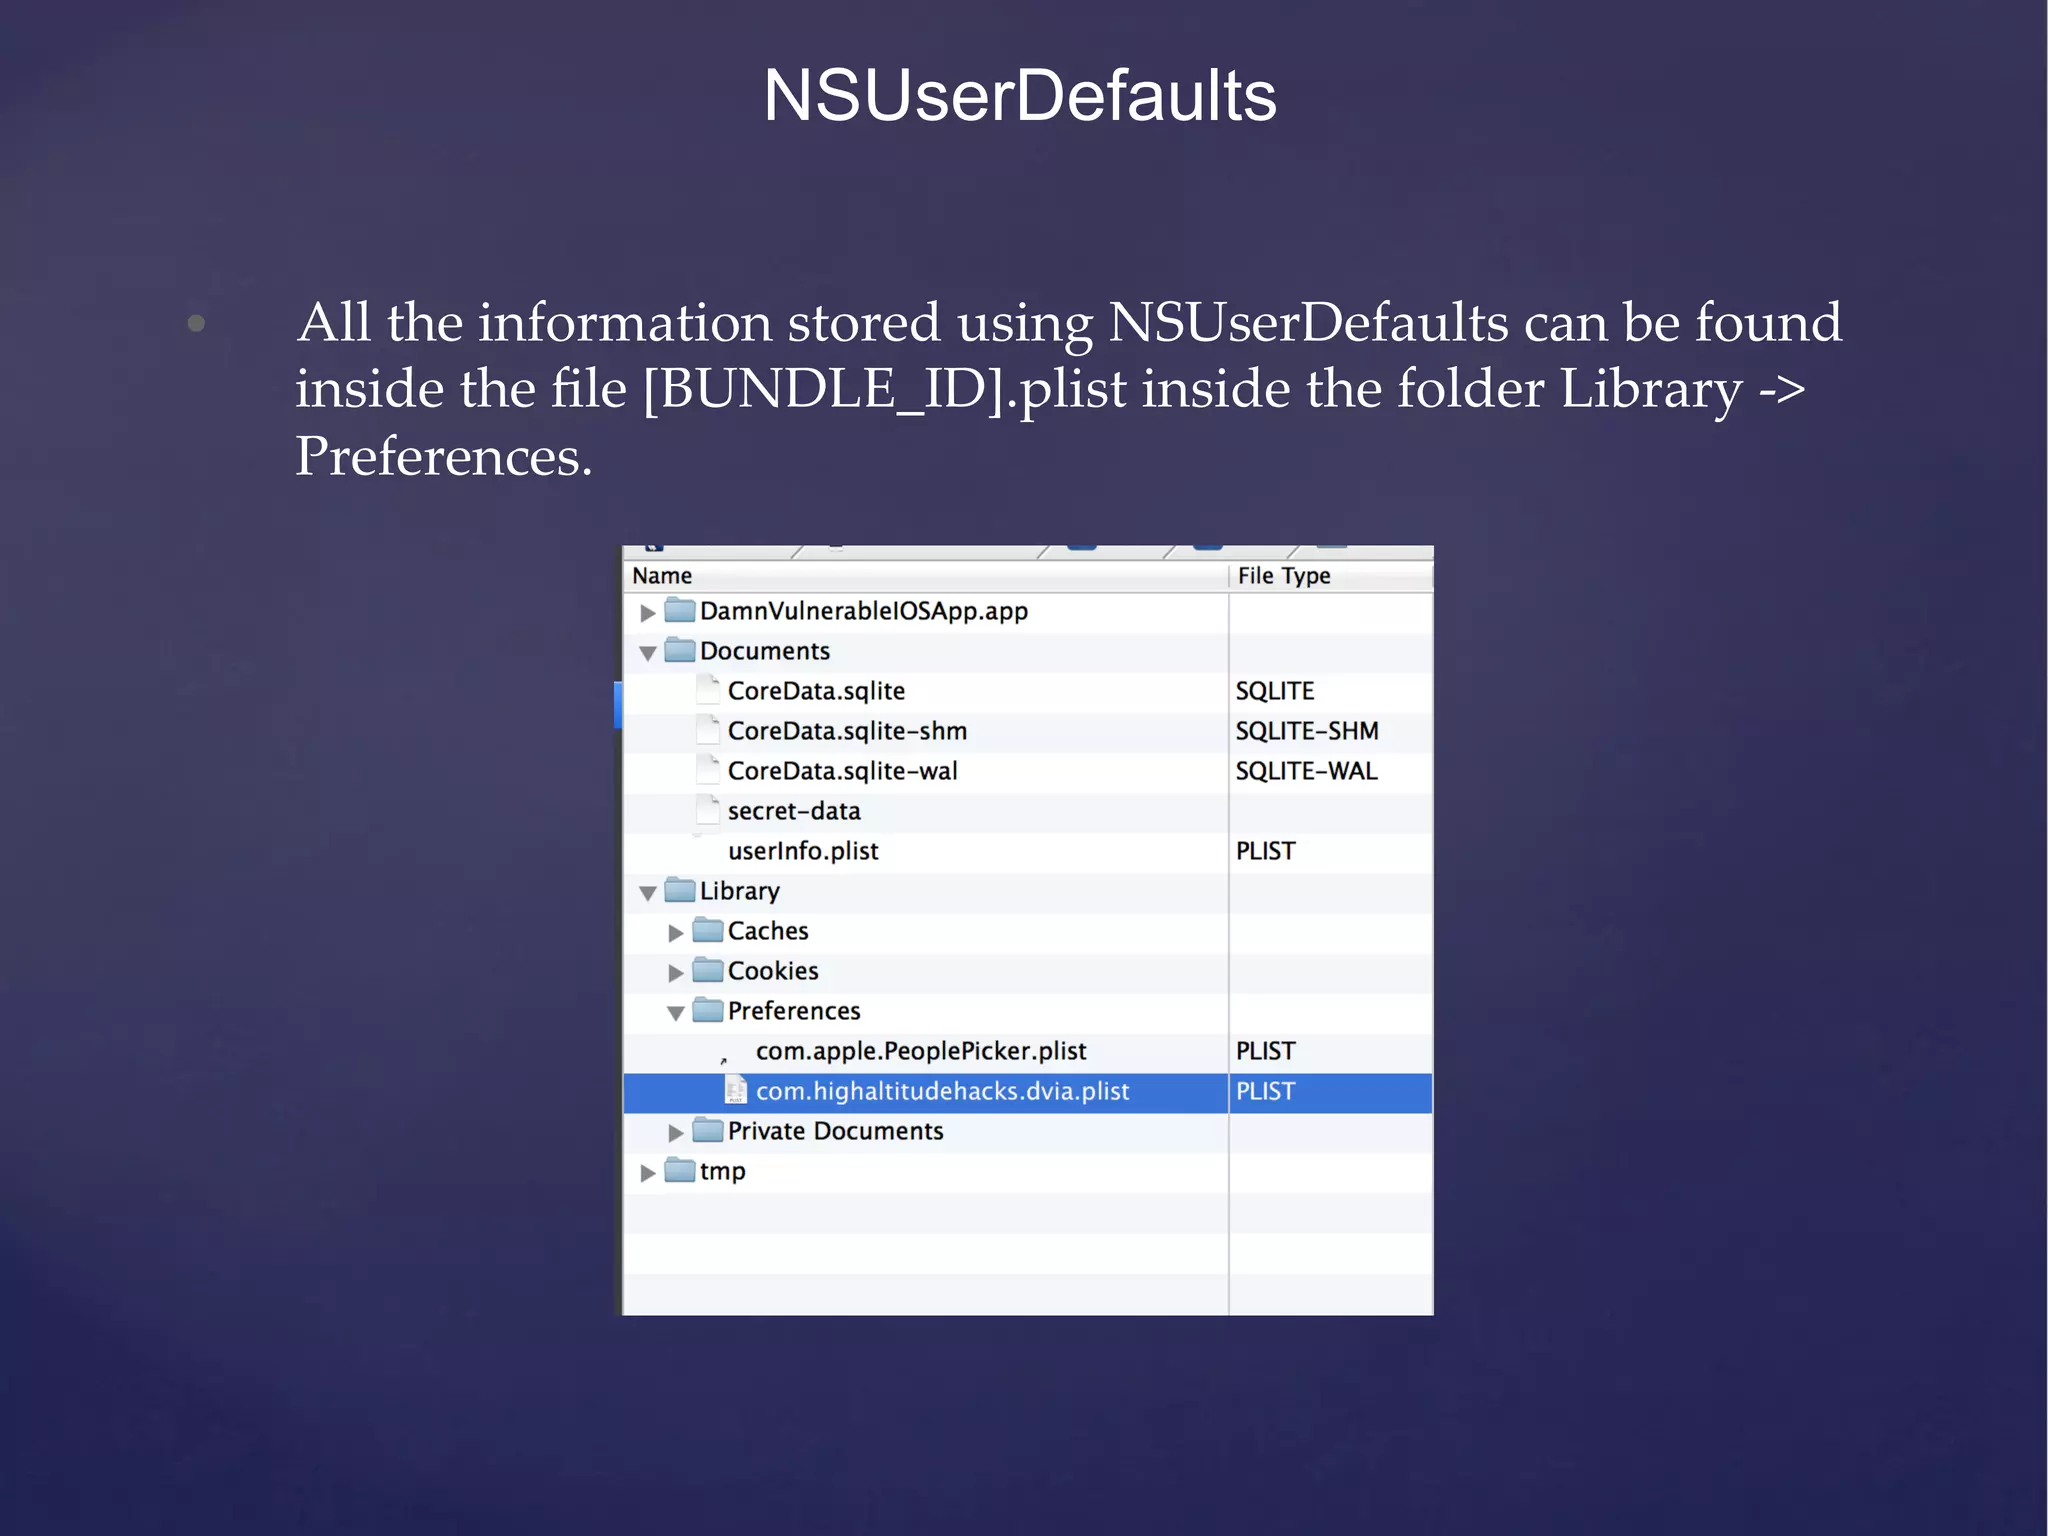This screenshot has width=2048, height=1536.
Task: Click the DamnVulnerableIOSApp.app folder icon
Action: coord(680,609)
